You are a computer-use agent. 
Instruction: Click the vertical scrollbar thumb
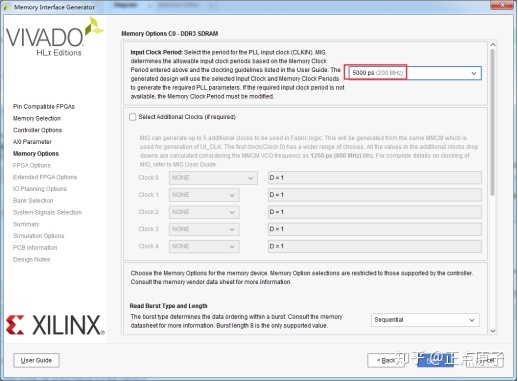(493, 122)
